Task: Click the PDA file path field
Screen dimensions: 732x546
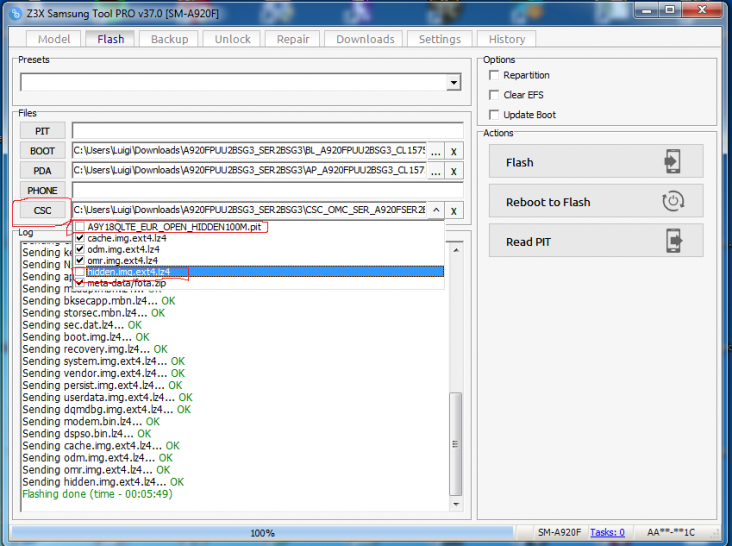Action: (249, 170)
